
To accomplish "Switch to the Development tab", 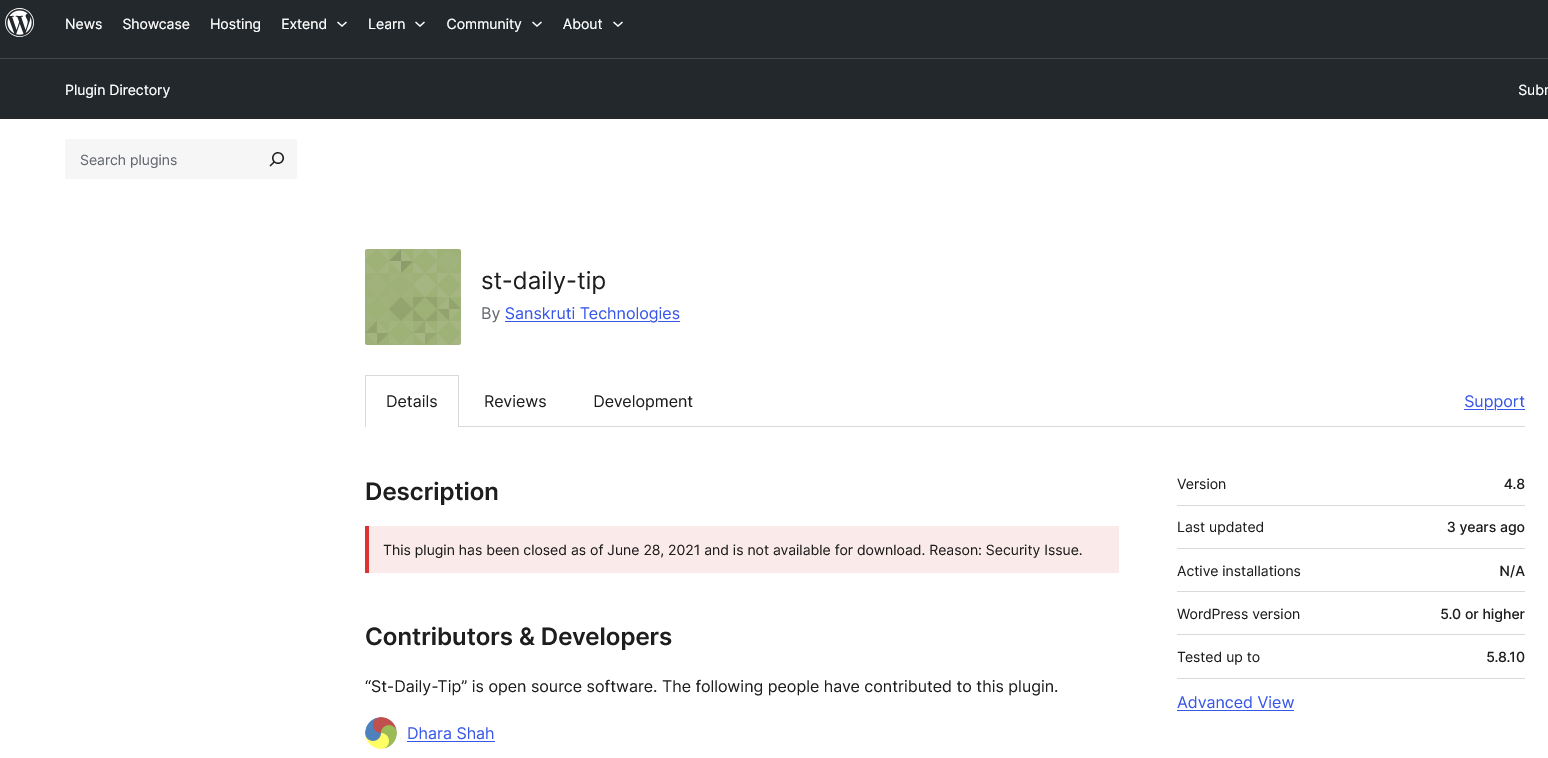I will [643, 401].
